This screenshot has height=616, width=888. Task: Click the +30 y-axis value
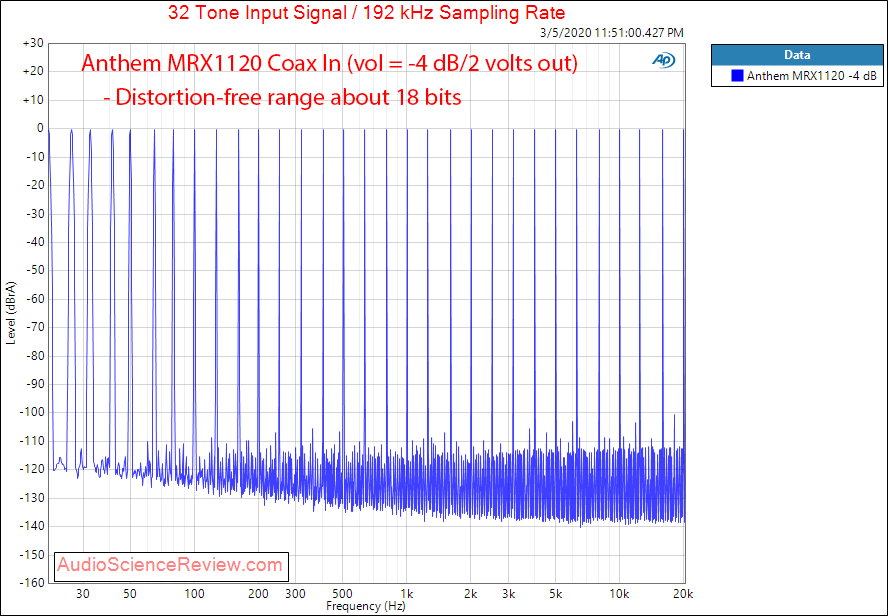point(33,44)
